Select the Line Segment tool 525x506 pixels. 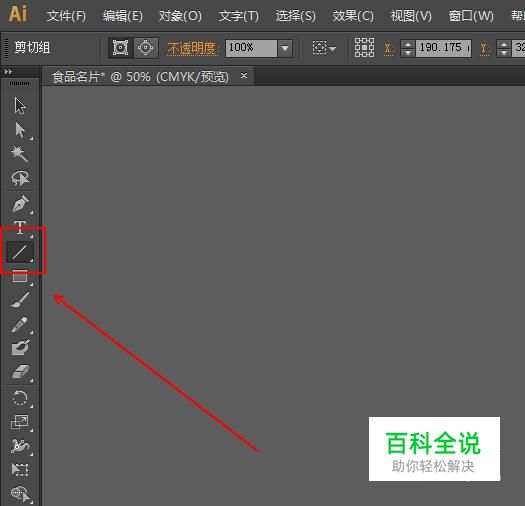(x=20, y=252)
